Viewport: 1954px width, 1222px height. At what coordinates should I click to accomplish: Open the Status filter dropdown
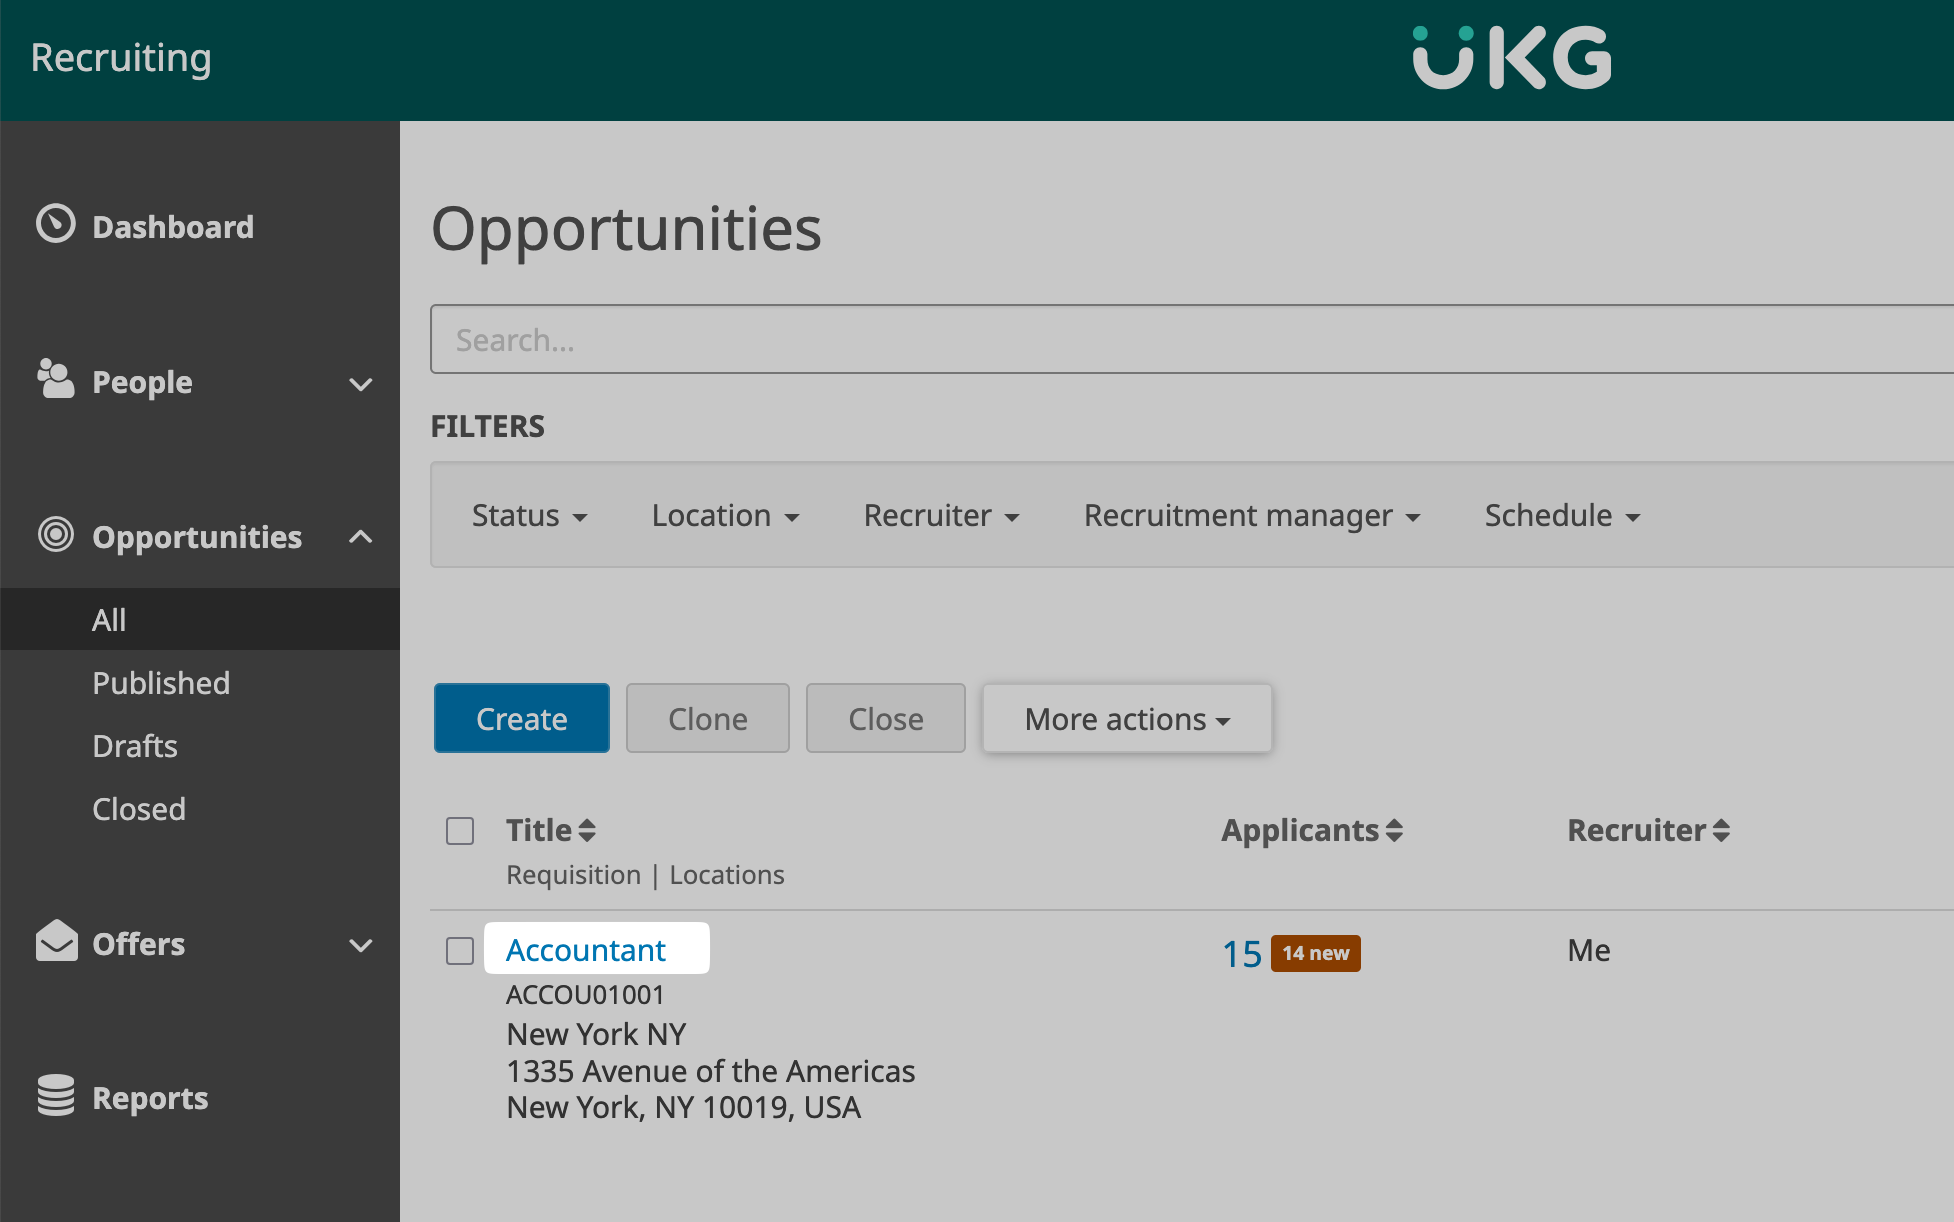tap(529, 516)
